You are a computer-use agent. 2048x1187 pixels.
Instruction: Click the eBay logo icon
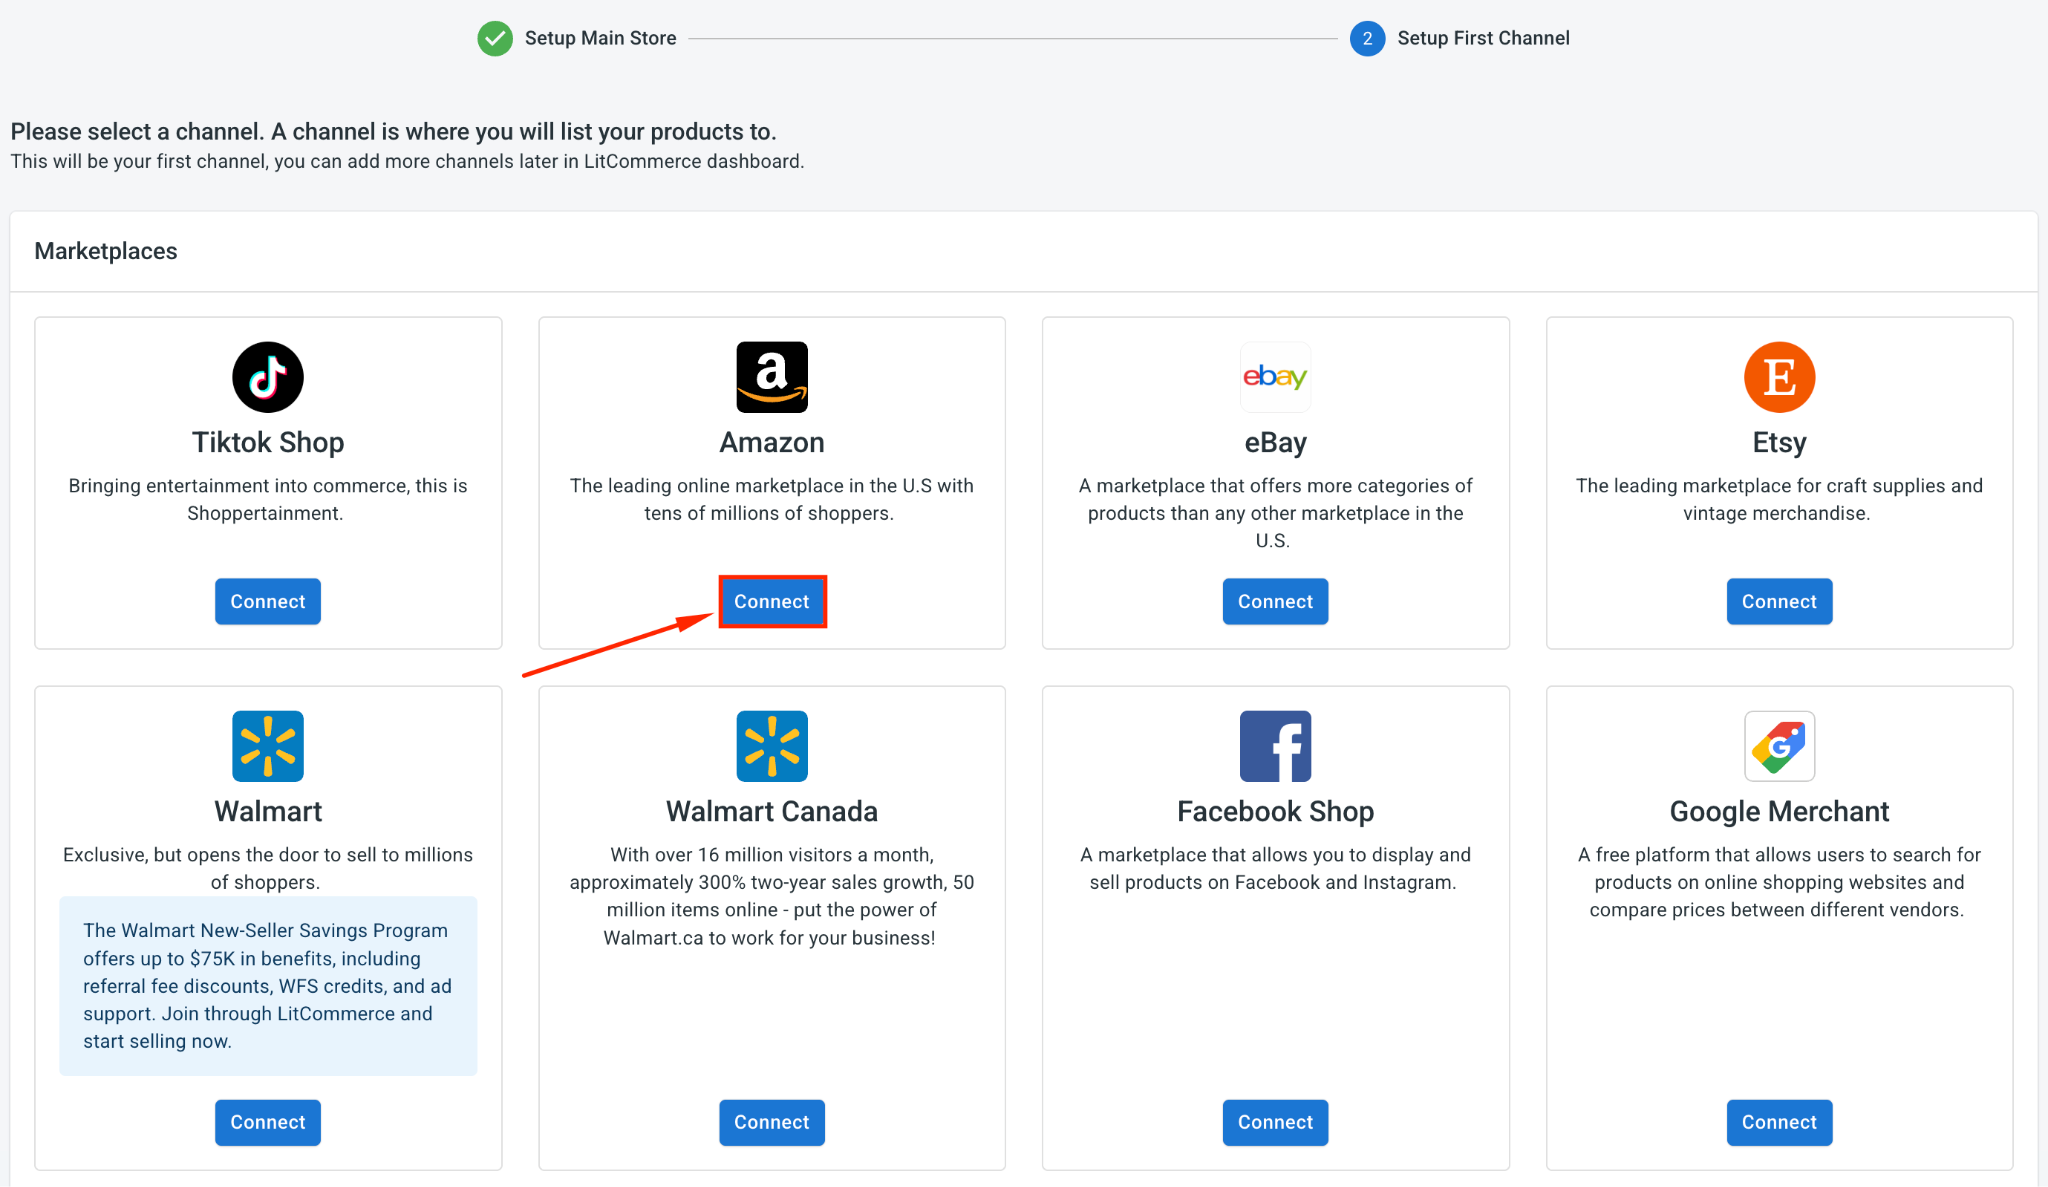pos(1275,377)
